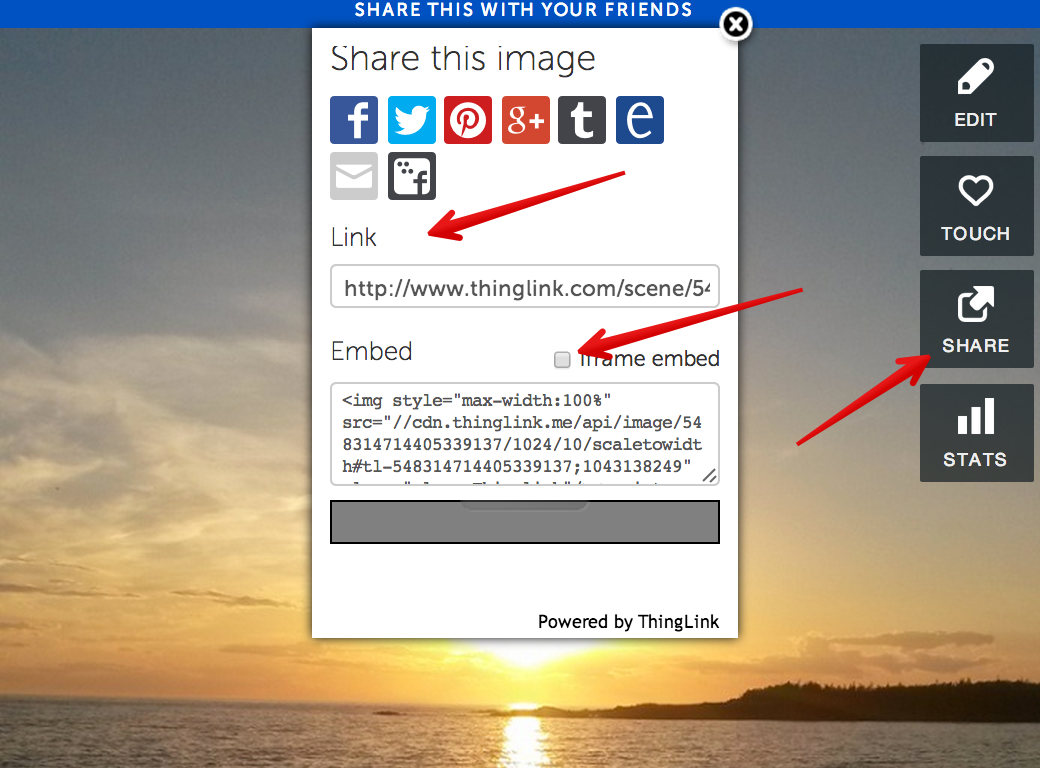This screenshot has width=1040, height=768.
Task: Grab the embed textarea resize handle
Action: (x=709, y=476)
